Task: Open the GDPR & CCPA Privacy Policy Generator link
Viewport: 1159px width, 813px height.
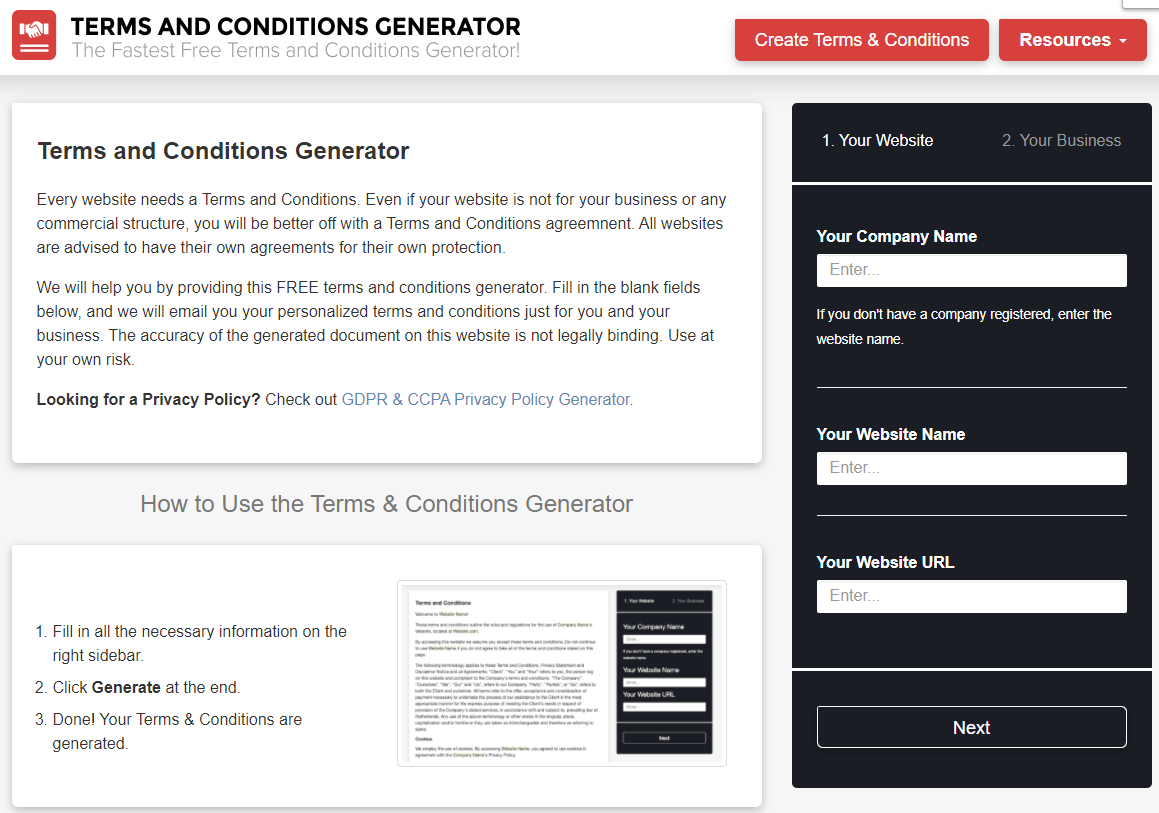Action: [x=485, y=399]
